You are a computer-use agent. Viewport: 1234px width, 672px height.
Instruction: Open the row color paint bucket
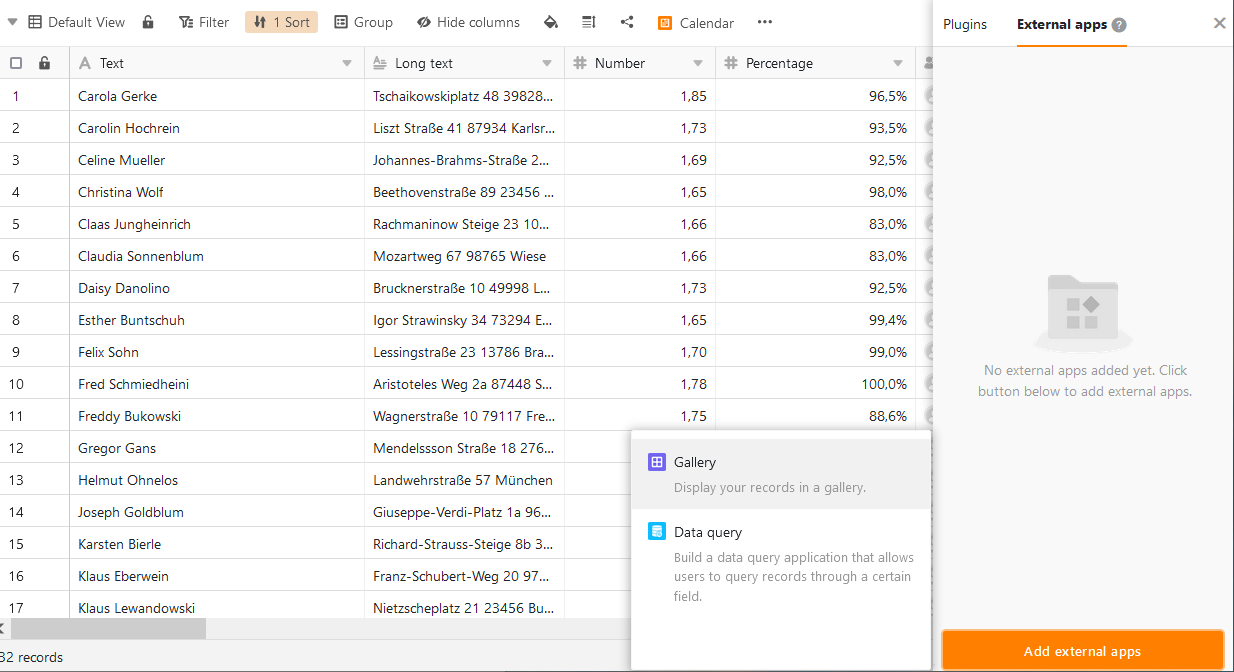coord(550,22)
